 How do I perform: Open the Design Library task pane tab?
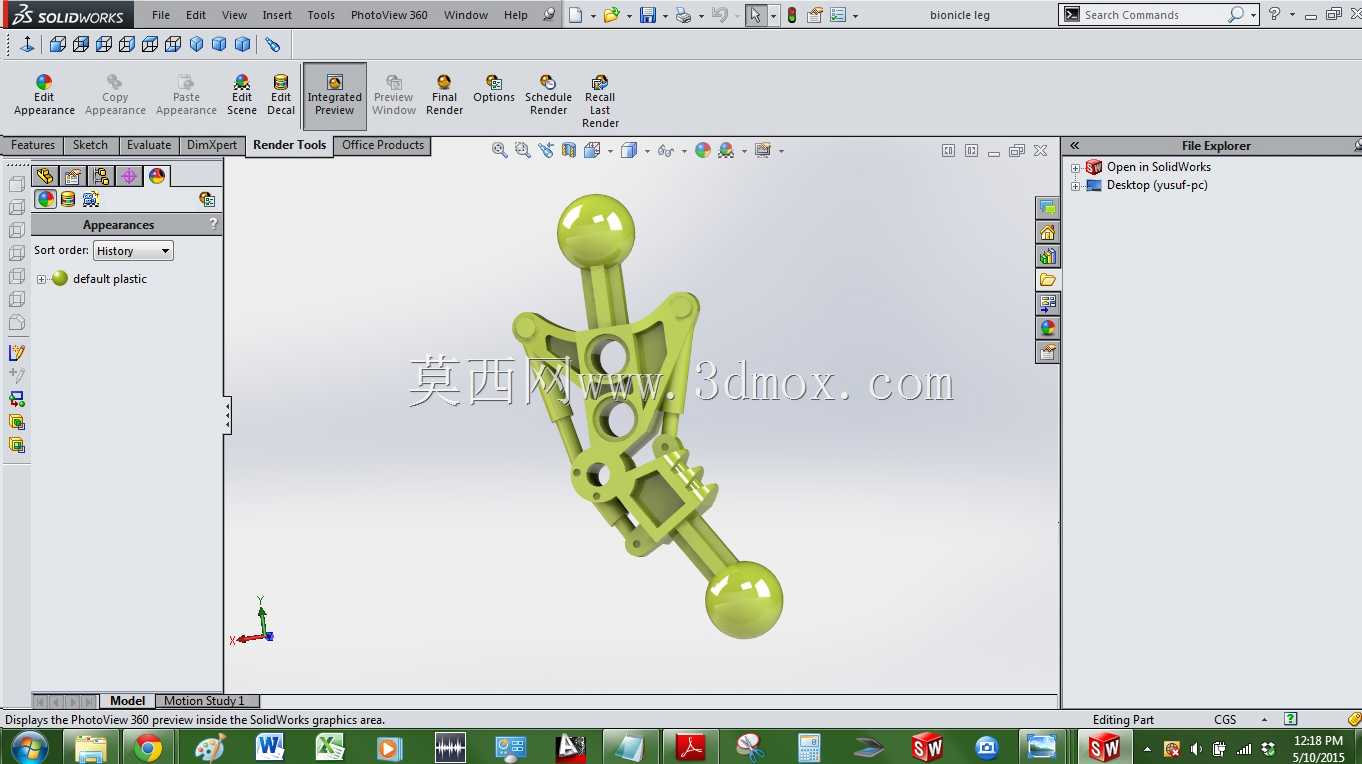coord(1047,256)
